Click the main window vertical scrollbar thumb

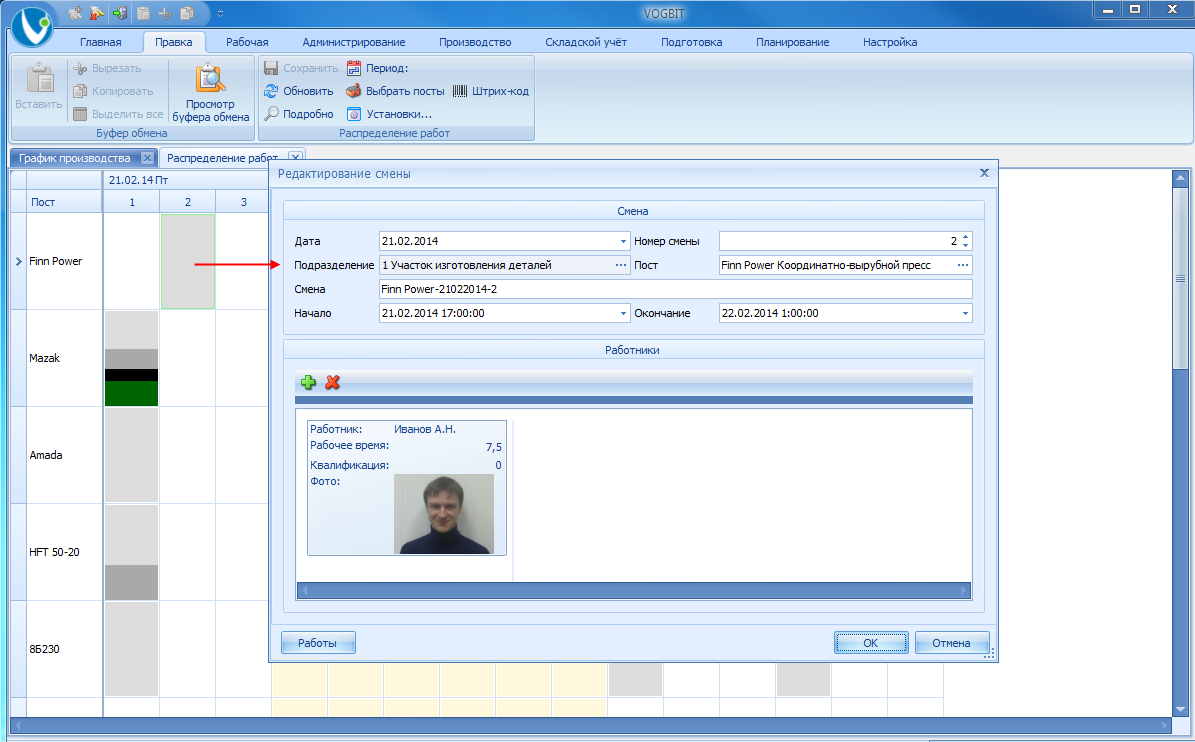click(1181, 279)
